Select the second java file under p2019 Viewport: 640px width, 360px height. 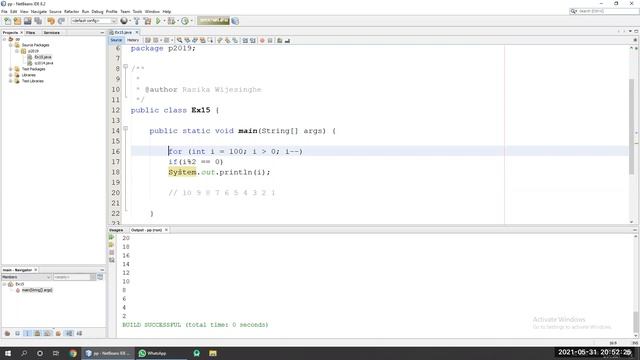(x=43, y=63)
